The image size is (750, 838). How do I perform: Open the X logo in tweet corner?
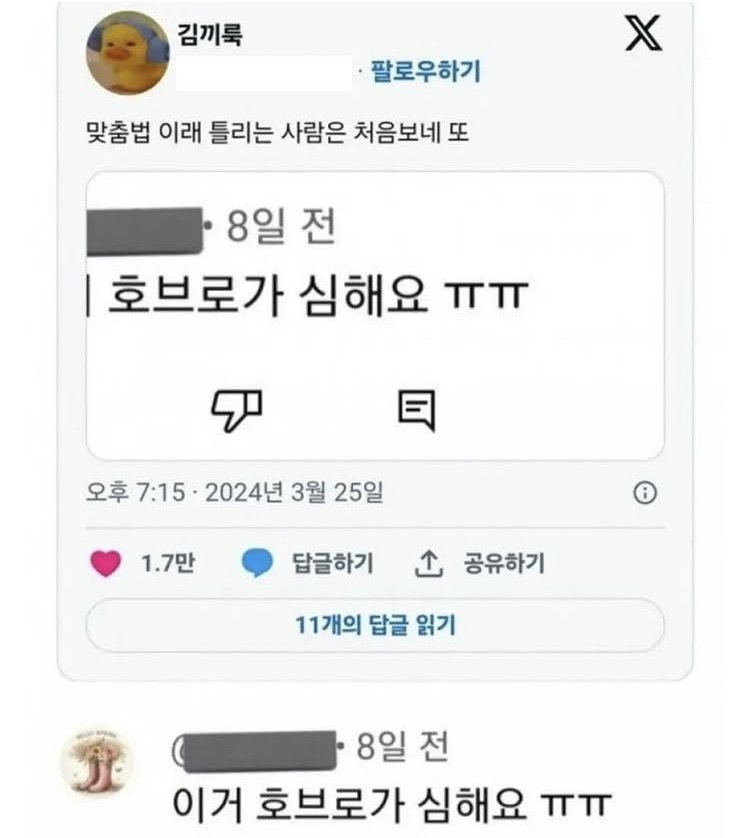[644, 33]
